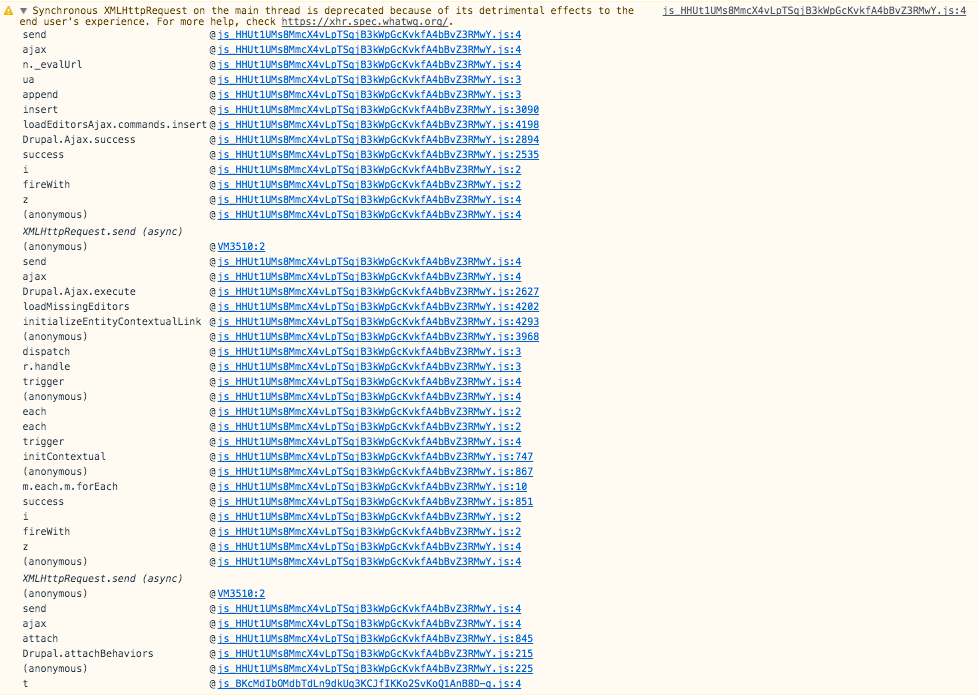
Task: Open source for initializeEntityContextualLink at line 4293
Action: pyautogui.click(x=376, y=321)
